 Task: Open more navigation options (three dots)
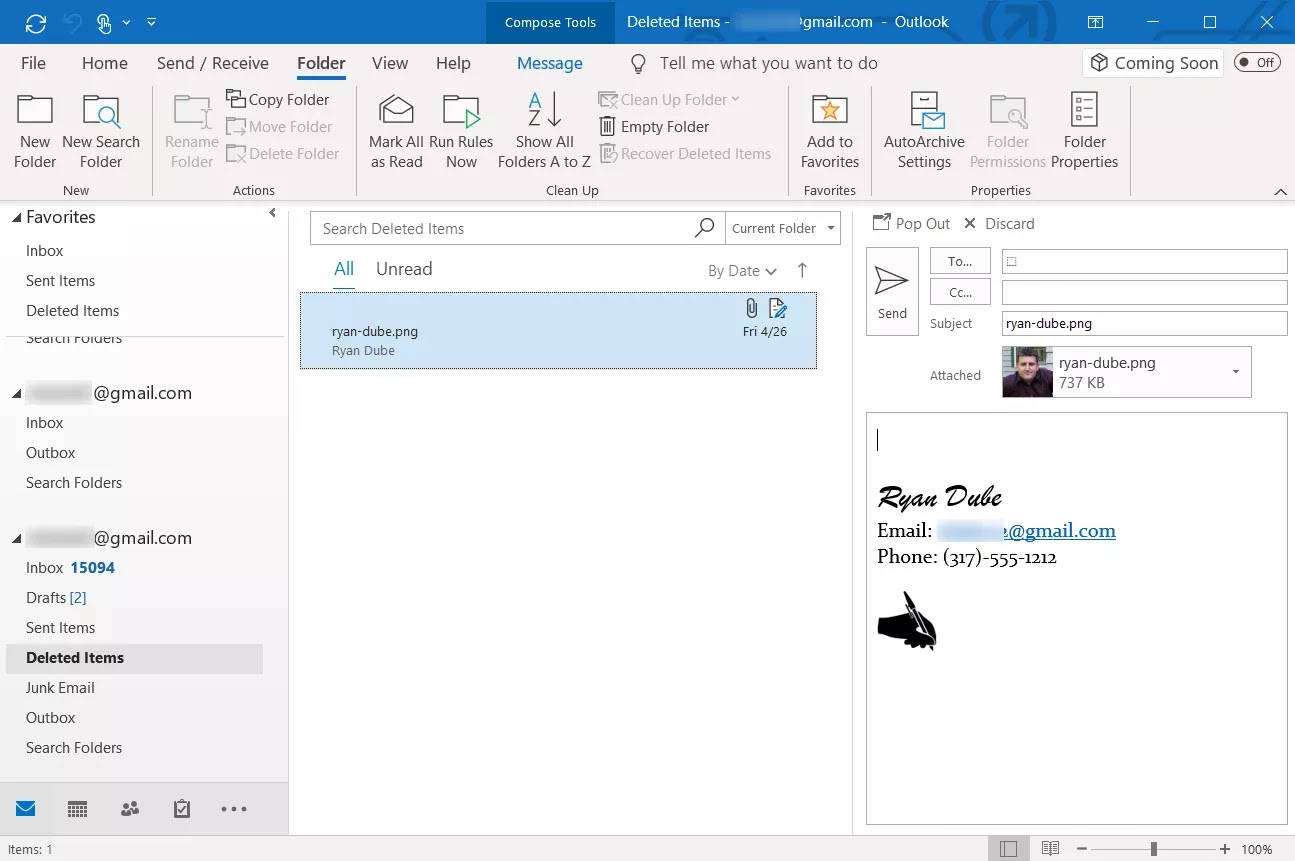pyautogui.click(x=233, y=809)
